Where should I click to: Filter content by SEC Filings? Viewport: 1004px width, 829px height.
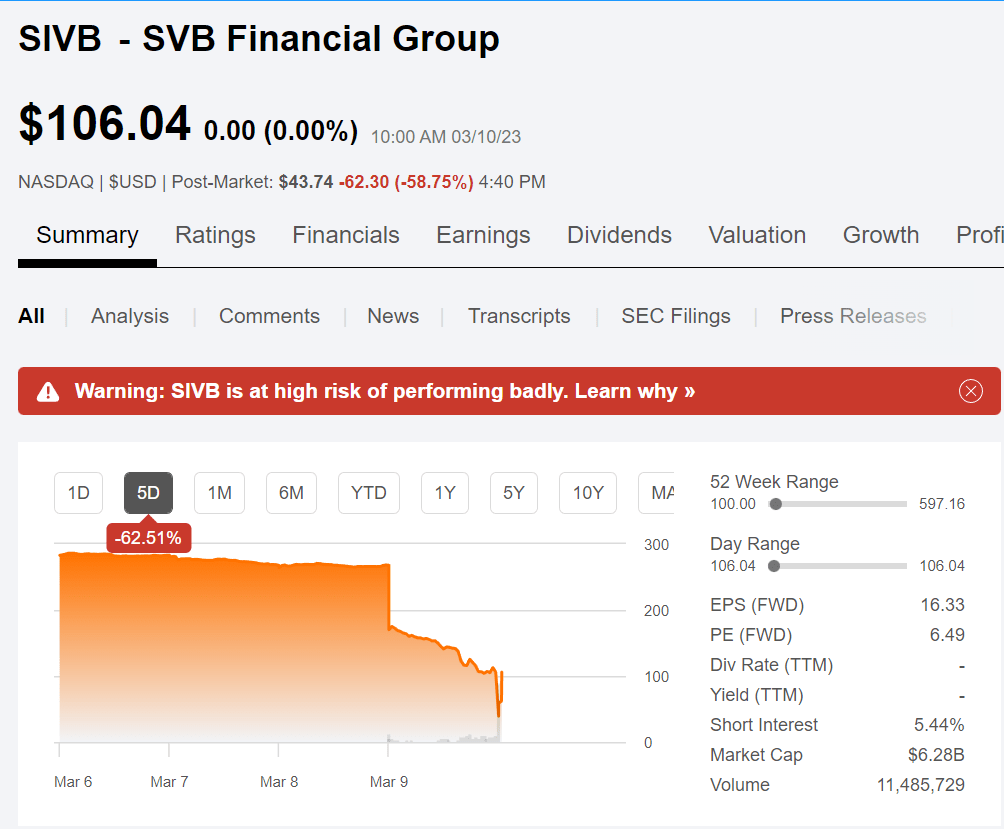pyautogui.click(x=676, y=316)
